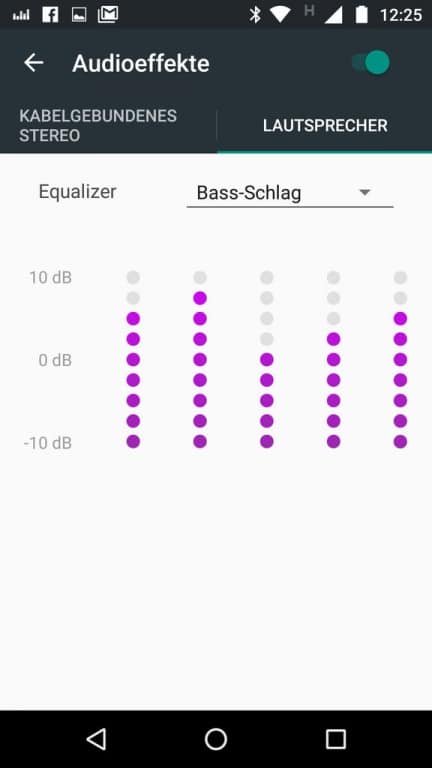
Task: Tap the back arrow beside Audioeffekte
Action: click(34, 63)
